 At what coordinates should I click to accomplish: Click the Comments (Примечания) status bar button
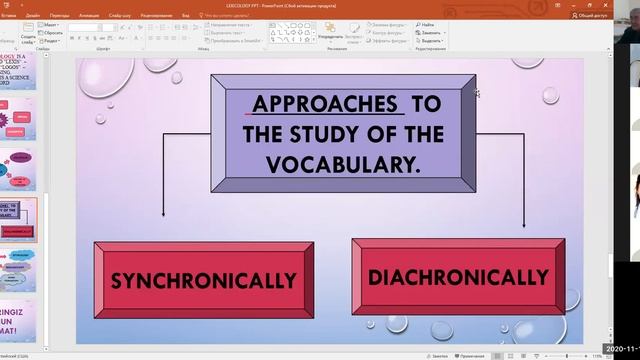[470, 356]
